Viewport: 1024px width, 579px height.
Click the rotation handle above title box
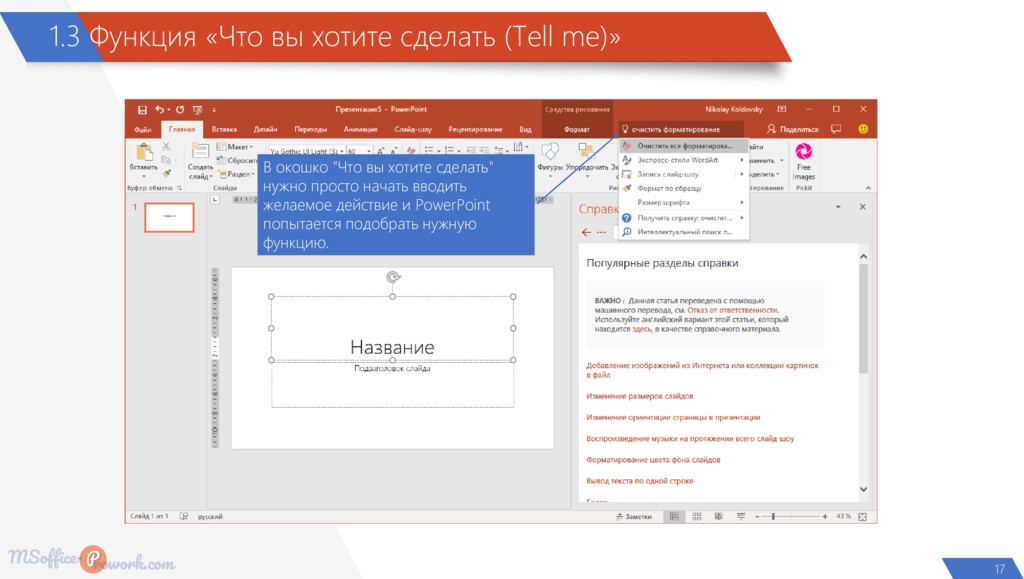pos(392,277)
